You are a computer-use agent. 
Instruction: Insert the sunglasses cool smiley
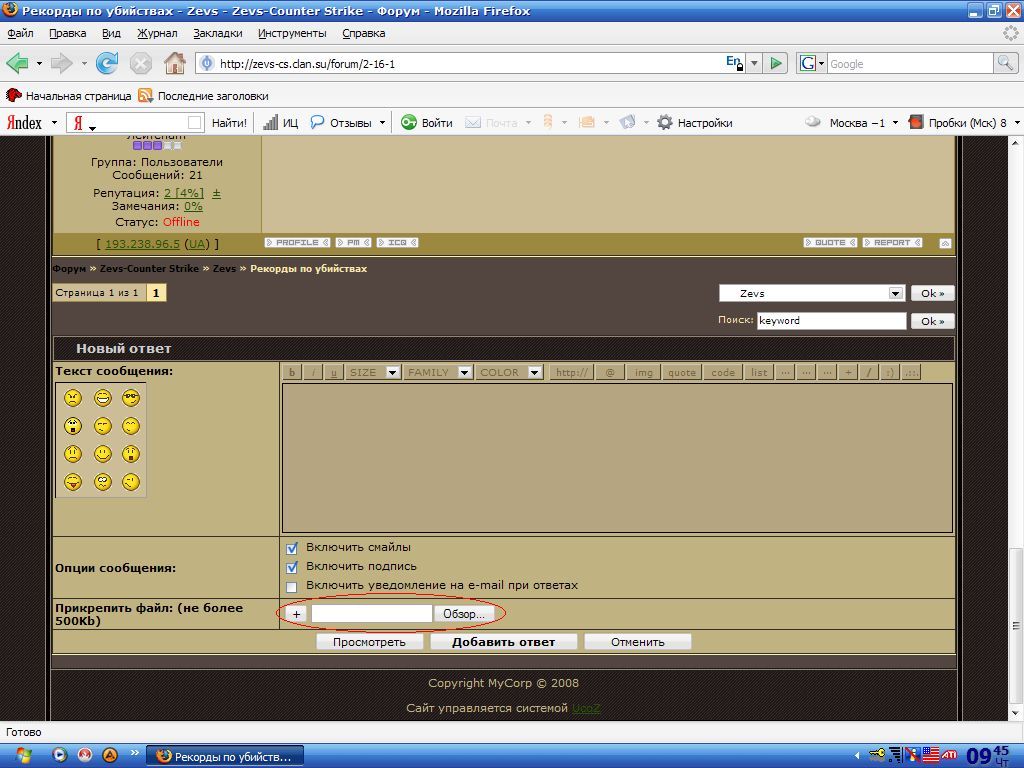point(131,398)
